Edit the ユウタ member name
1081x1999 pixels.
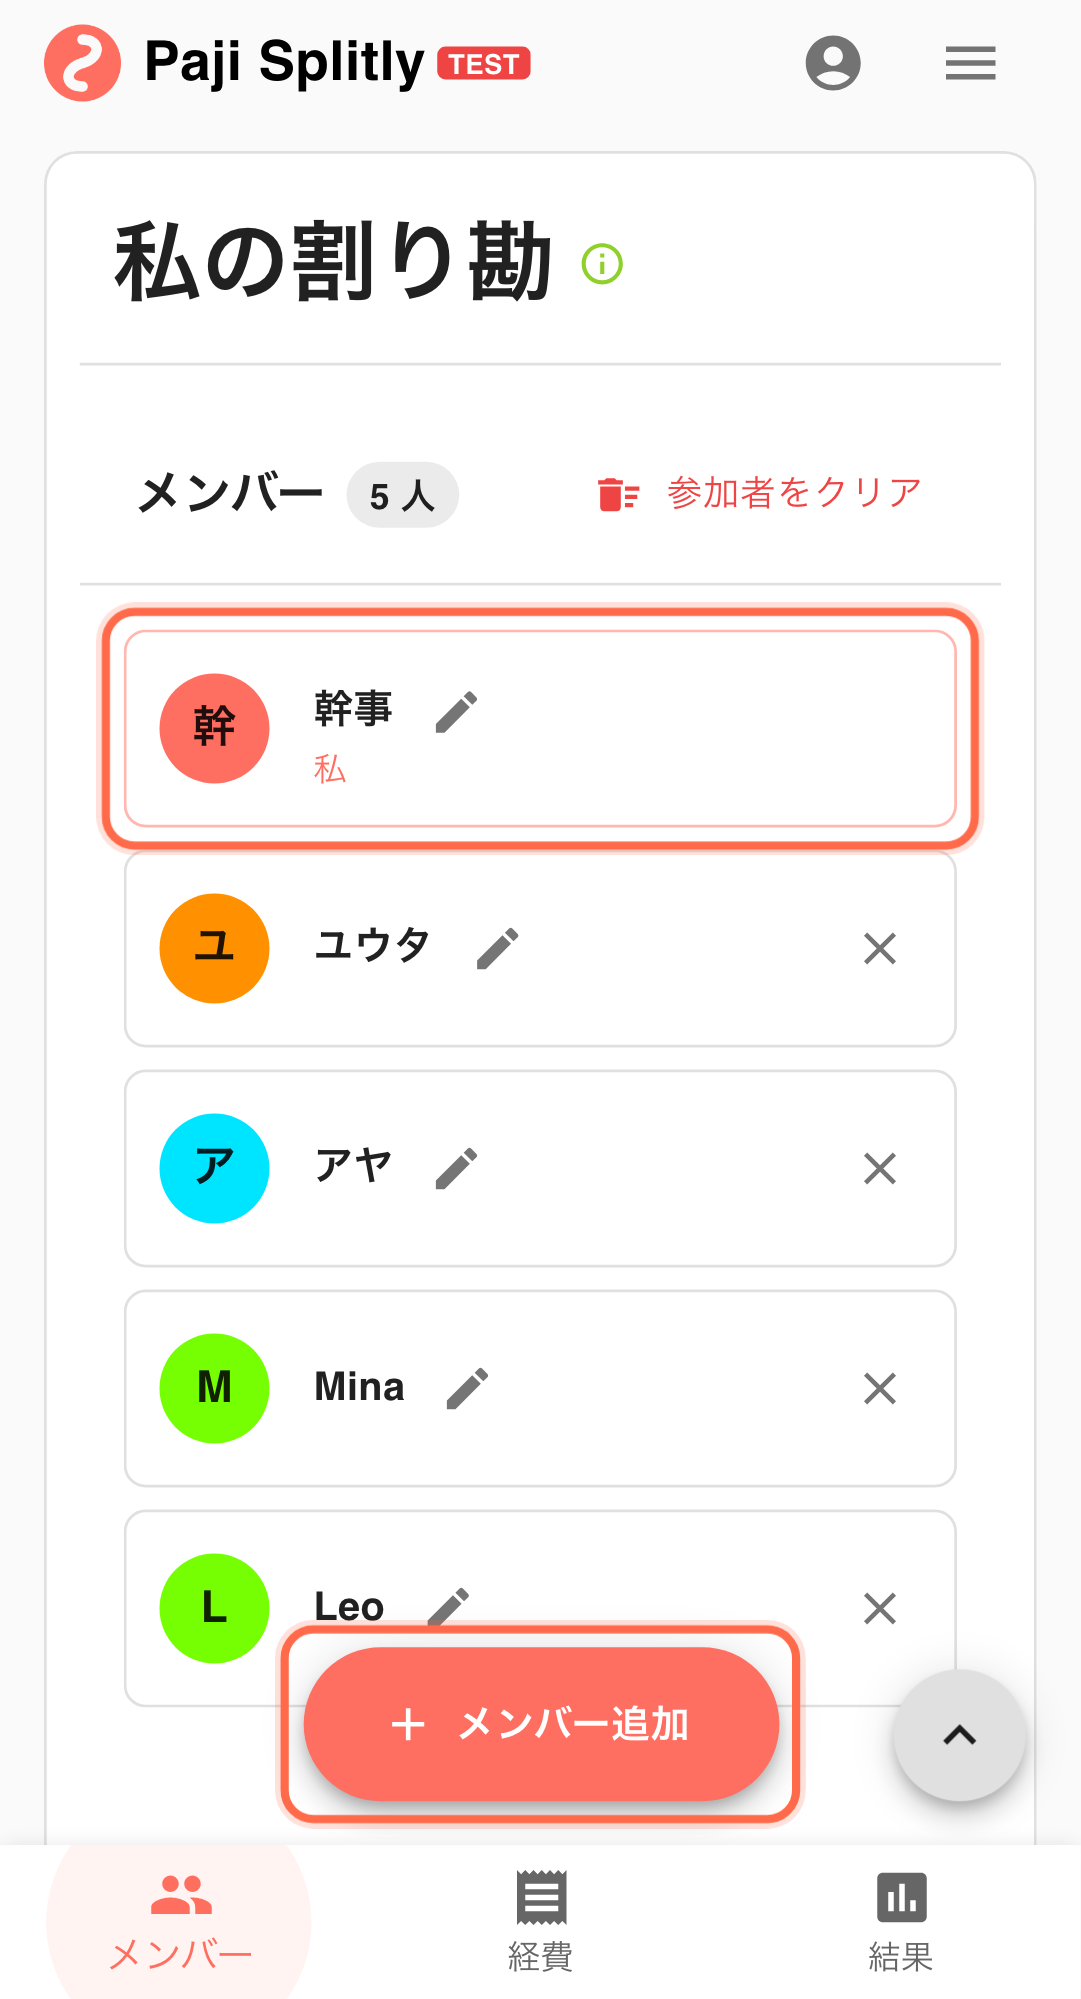(498, 948)
